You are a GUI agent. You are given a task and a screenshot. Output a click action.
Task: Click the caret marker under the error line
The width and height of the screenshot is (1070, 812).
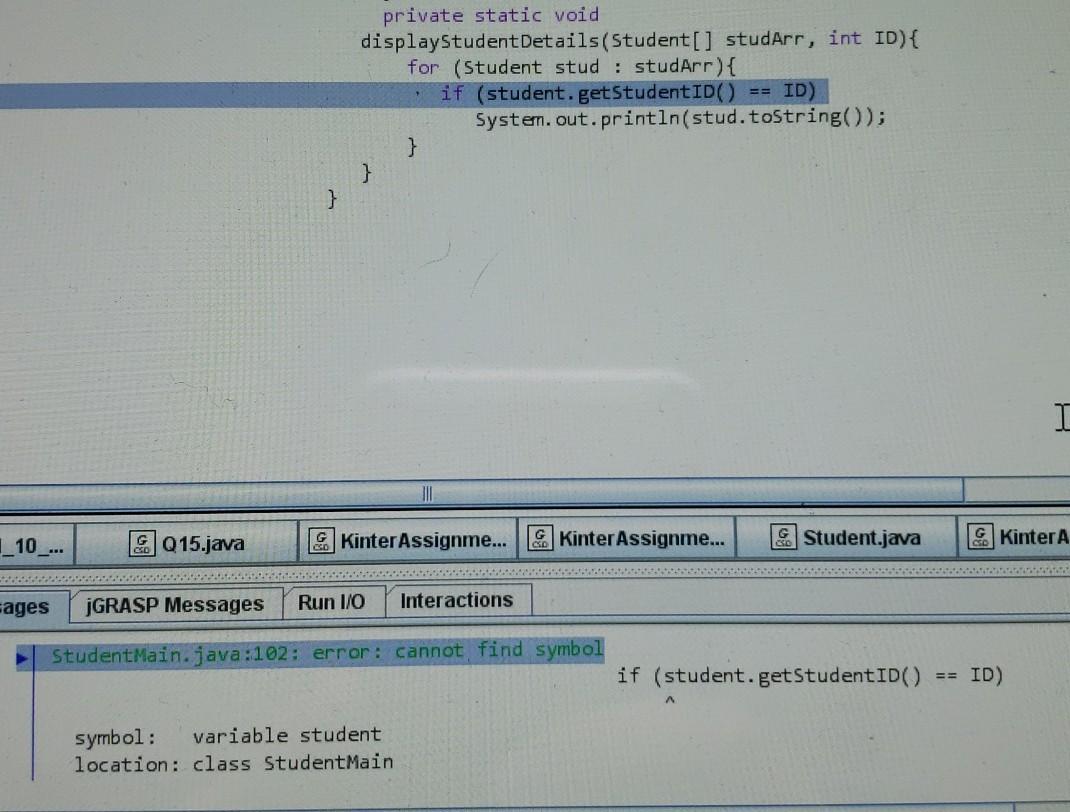coord(670,700)
